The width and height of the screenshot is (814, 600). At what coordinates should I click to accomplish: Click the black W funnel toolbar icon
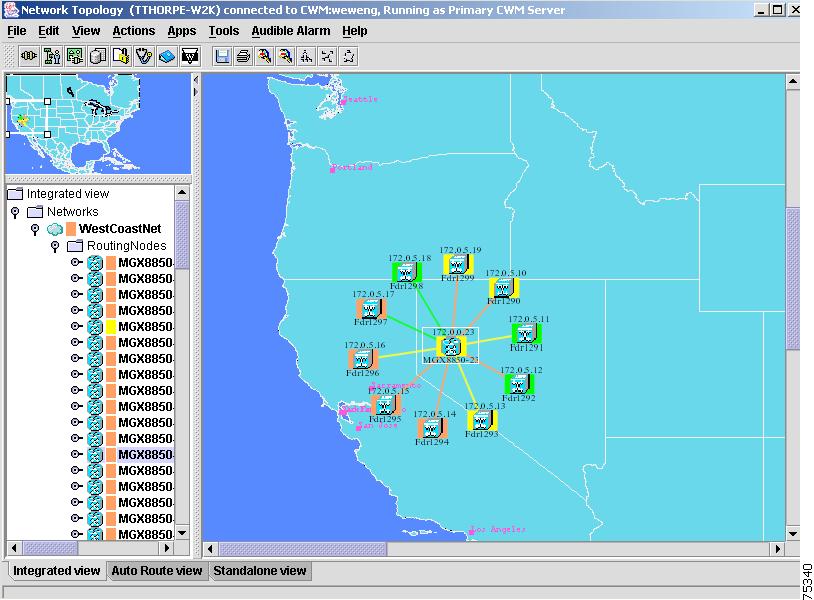[190, 56]
